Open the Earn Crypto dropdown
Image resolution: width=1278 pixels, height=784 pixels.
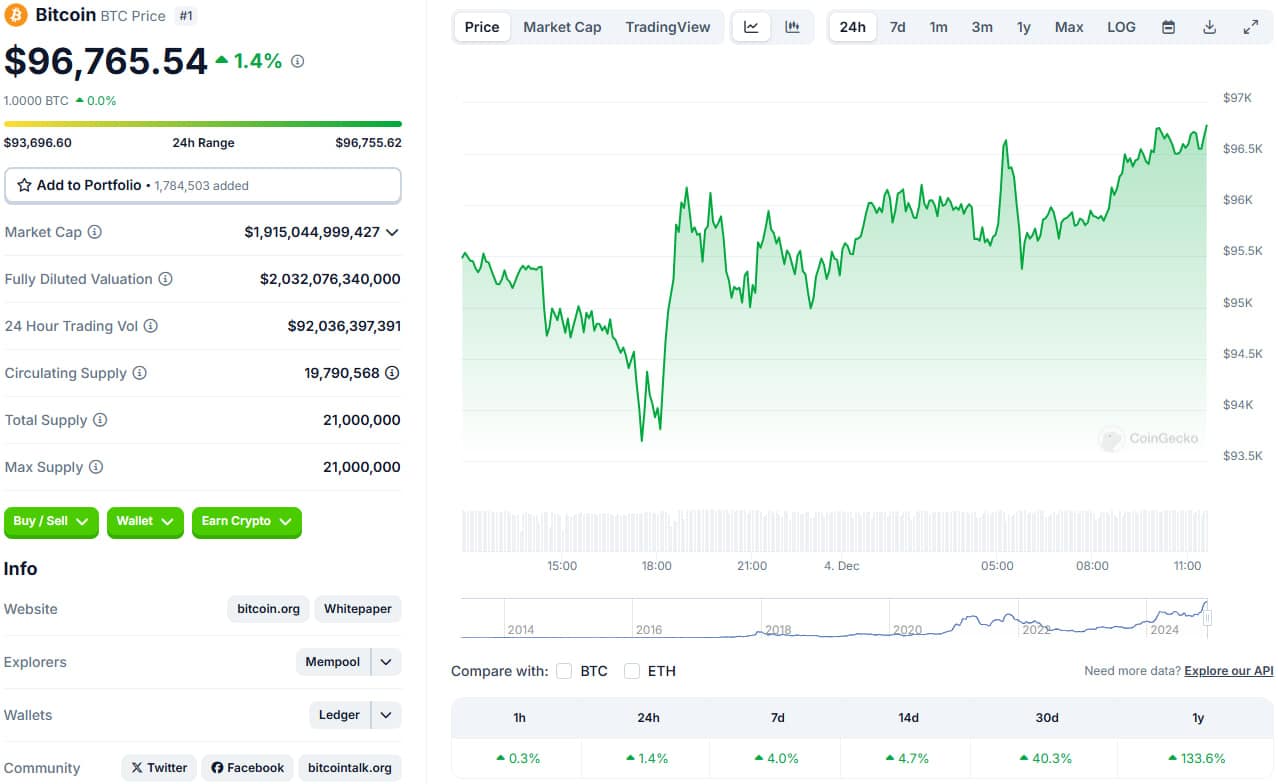[246, 522]
